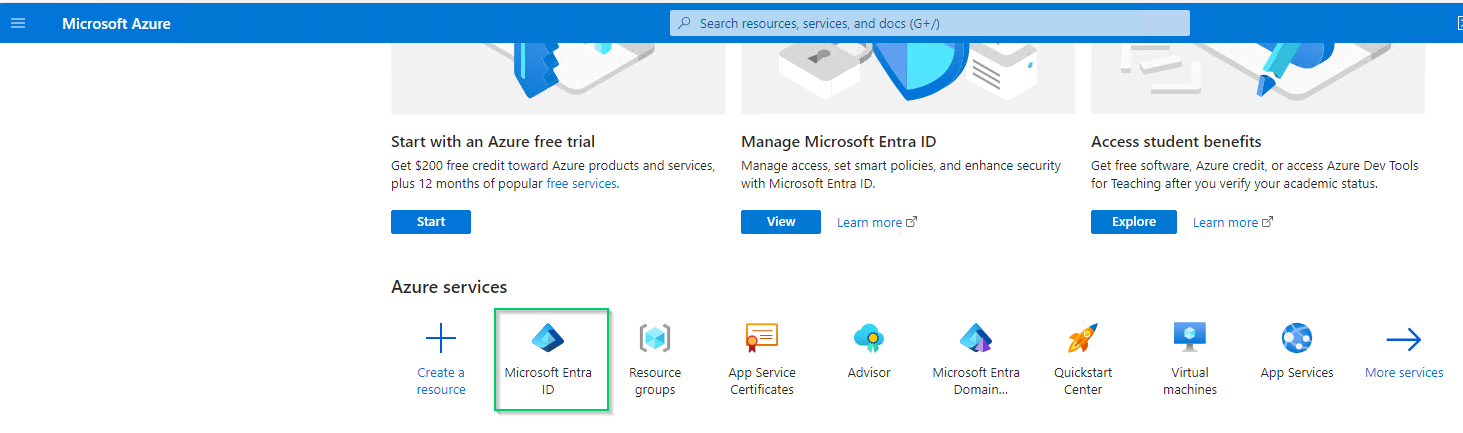Viewport: 1463px width, 433px height.
Task: Click the search resources input field
Action: click(930, 23)
